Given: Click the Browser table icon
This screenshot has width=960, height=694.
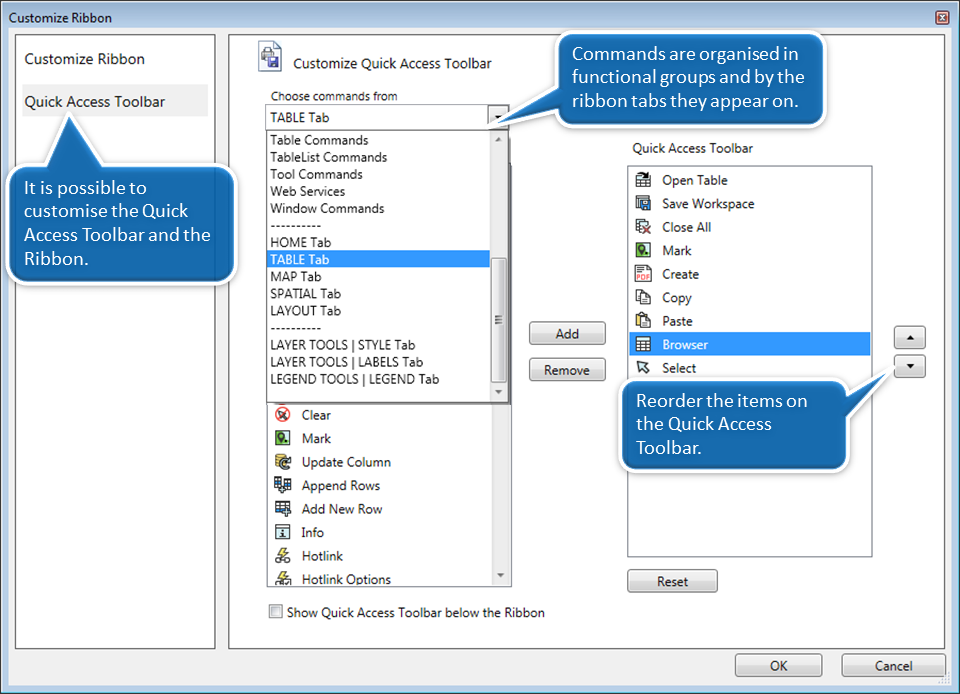Looking at the screenshot, I should point(643,344).
